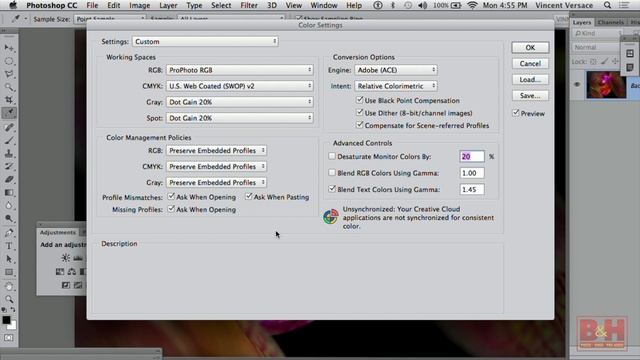Select the Dodge tool
Viewport: 640px width, 360px height.
pyautogui.click(x=9, y=218)
